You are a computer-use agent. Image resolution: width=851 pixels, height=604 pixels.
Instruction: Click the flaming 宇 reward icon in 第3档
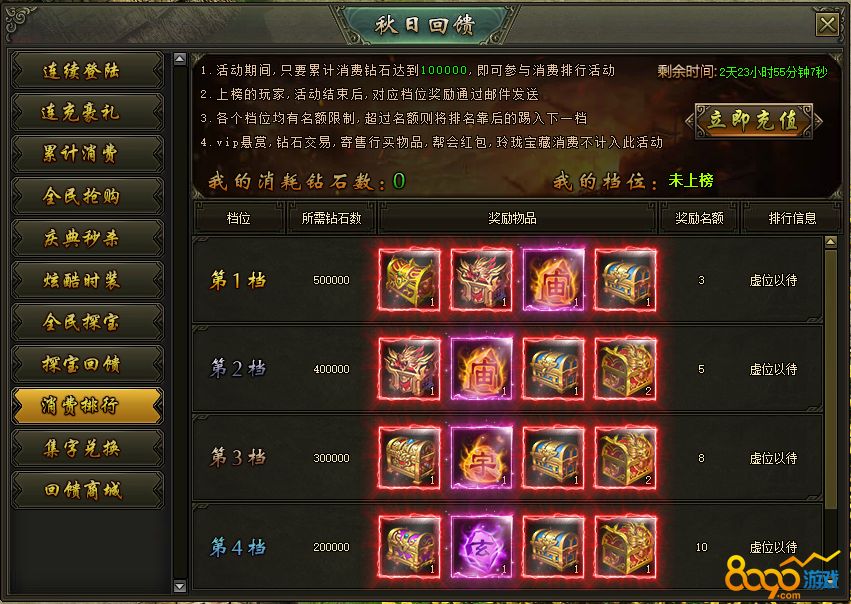(481, 458)
